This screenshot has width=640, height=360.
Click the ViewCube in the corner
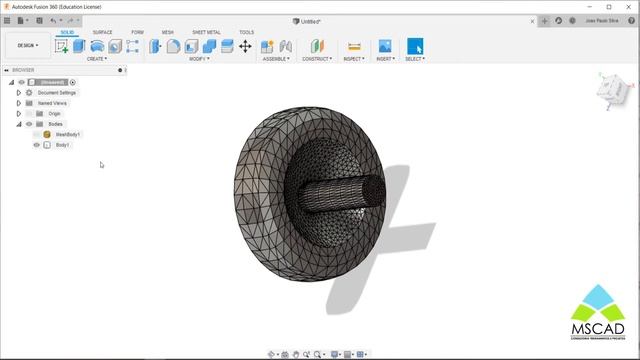pyautogui.click(x=613, y=90)
